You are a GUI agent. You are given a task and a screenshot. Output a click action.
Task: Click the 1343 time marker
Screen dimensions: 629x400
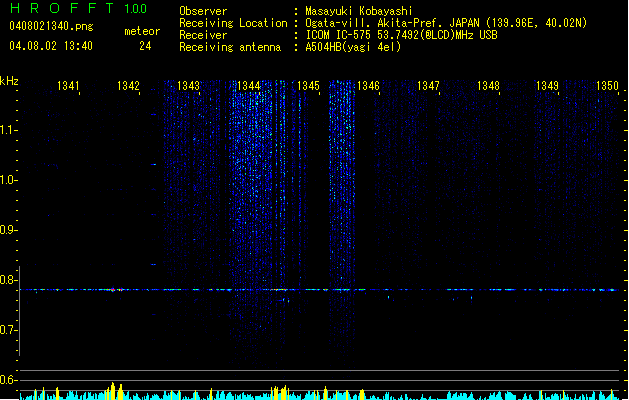[x=188, y=86]
